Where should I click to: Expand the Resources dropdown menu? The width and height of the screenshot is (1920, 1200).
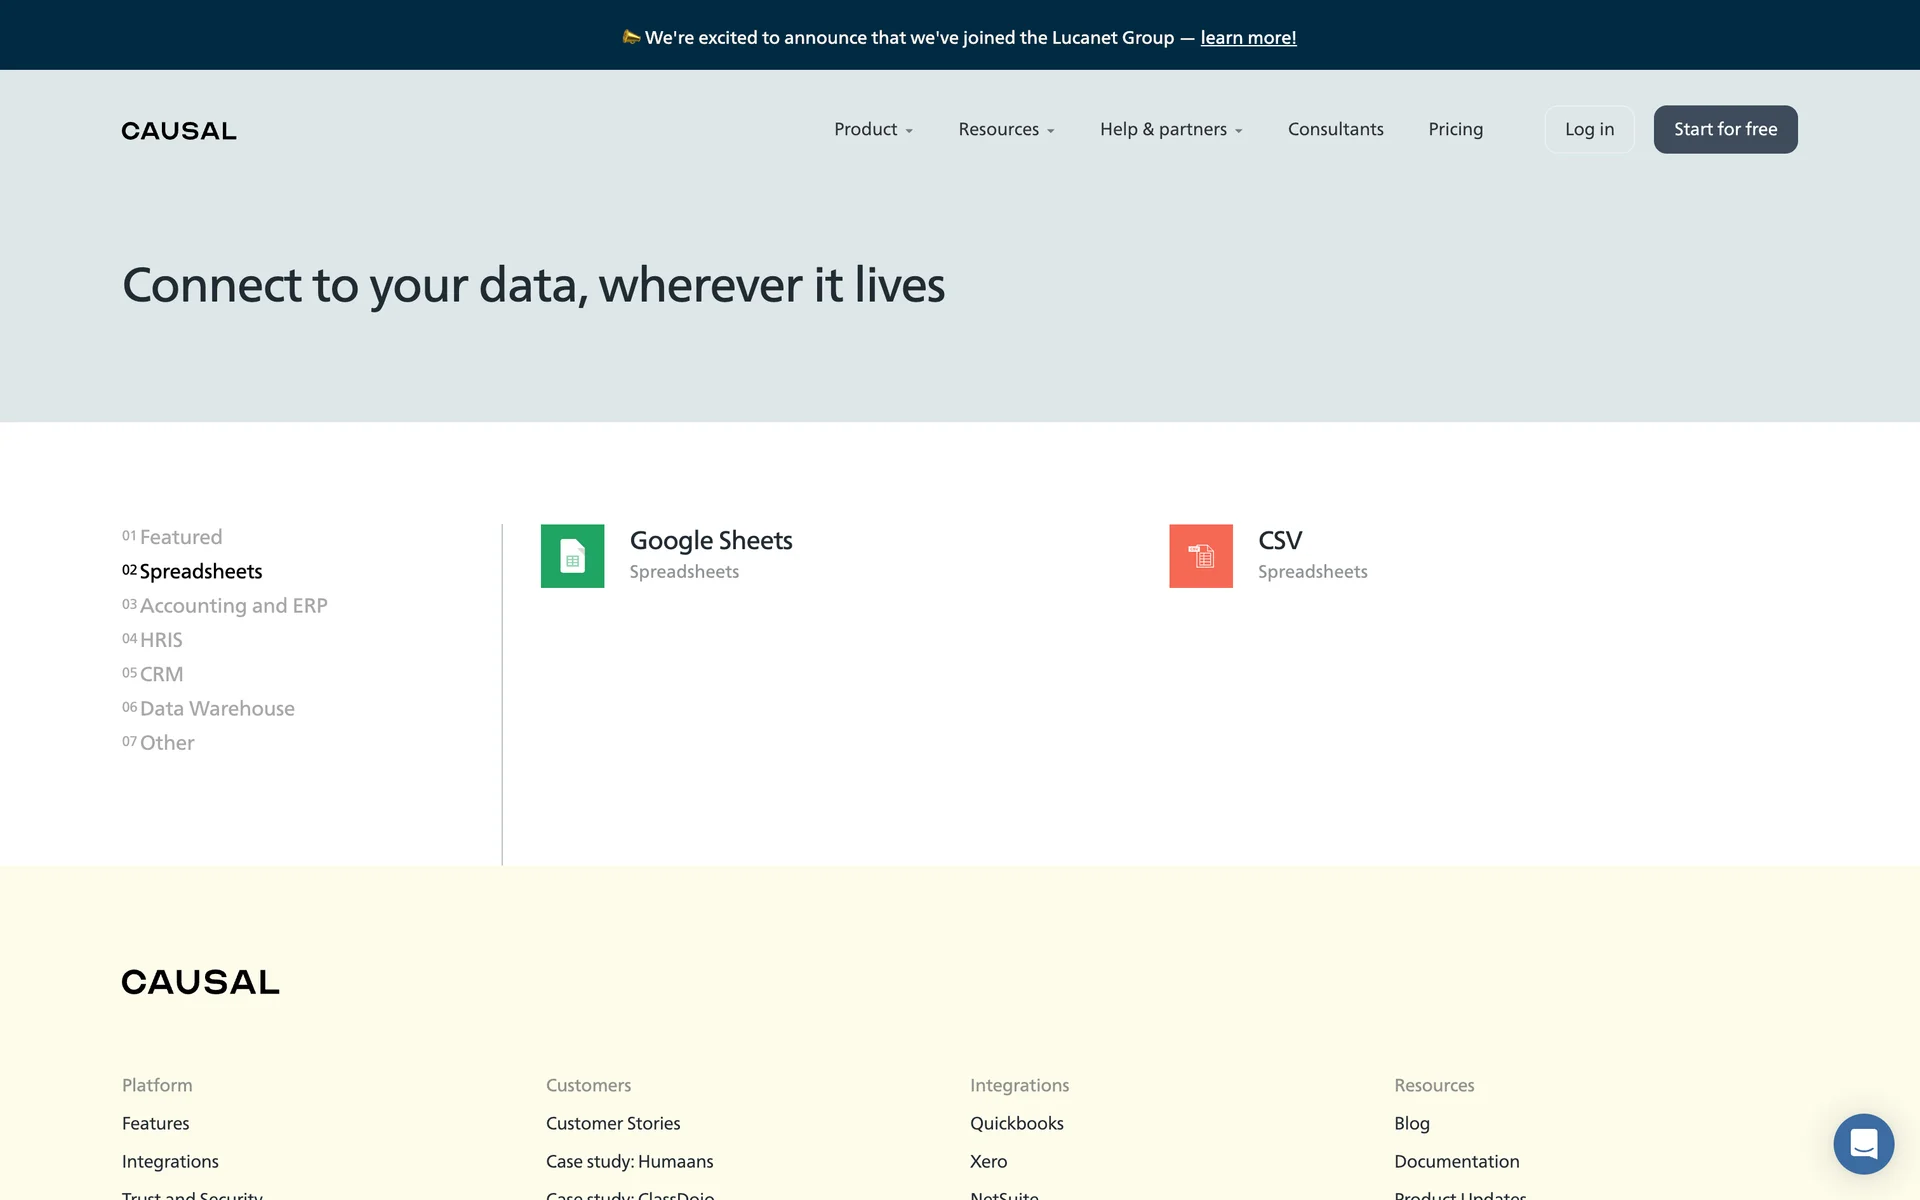(1006, 129)
